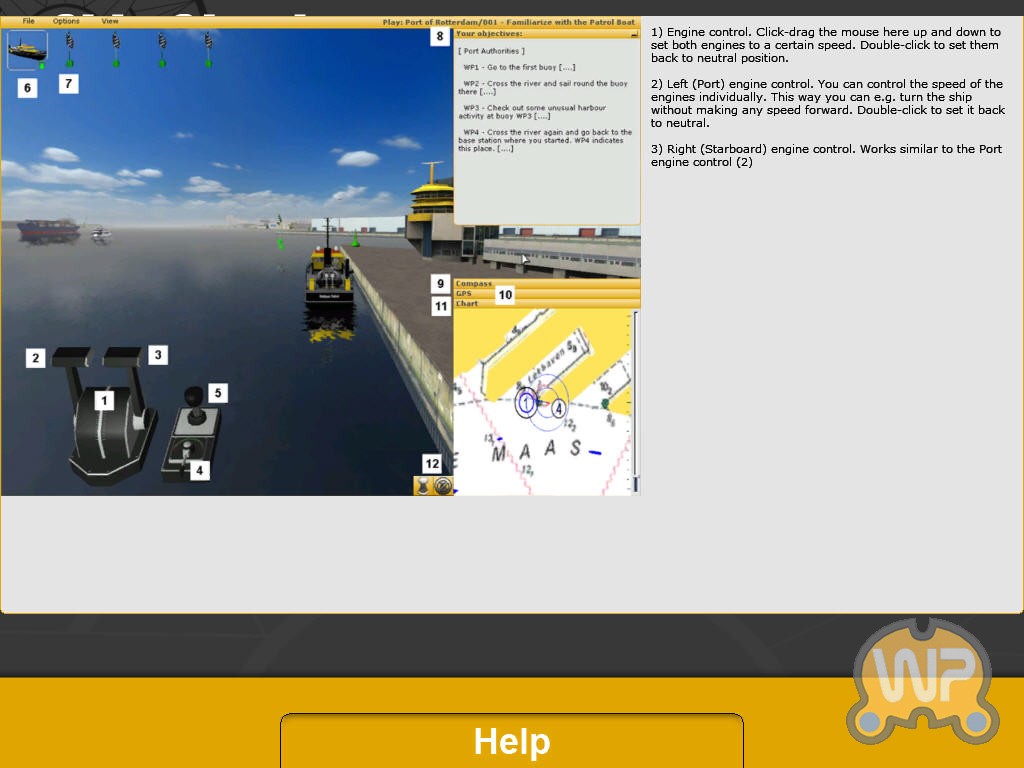1024x768 pixels.
Task: Click the Help button
Action: tap(512, 741)
